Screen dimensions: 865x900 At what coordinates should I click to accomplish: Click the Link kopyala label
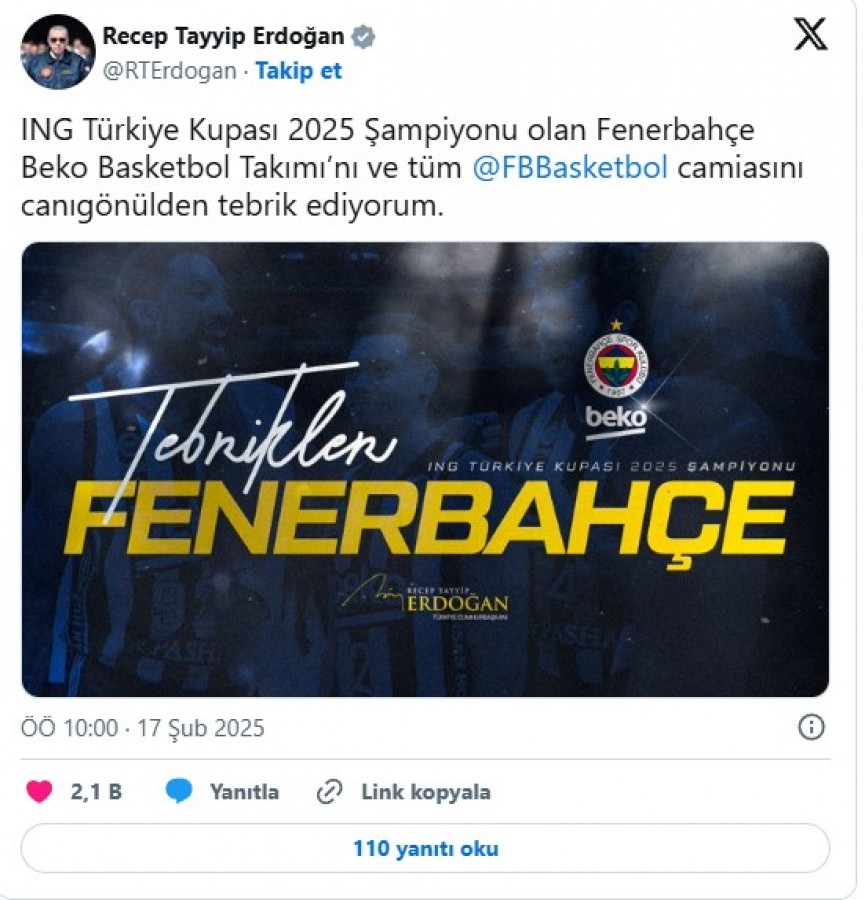[426, 792]
